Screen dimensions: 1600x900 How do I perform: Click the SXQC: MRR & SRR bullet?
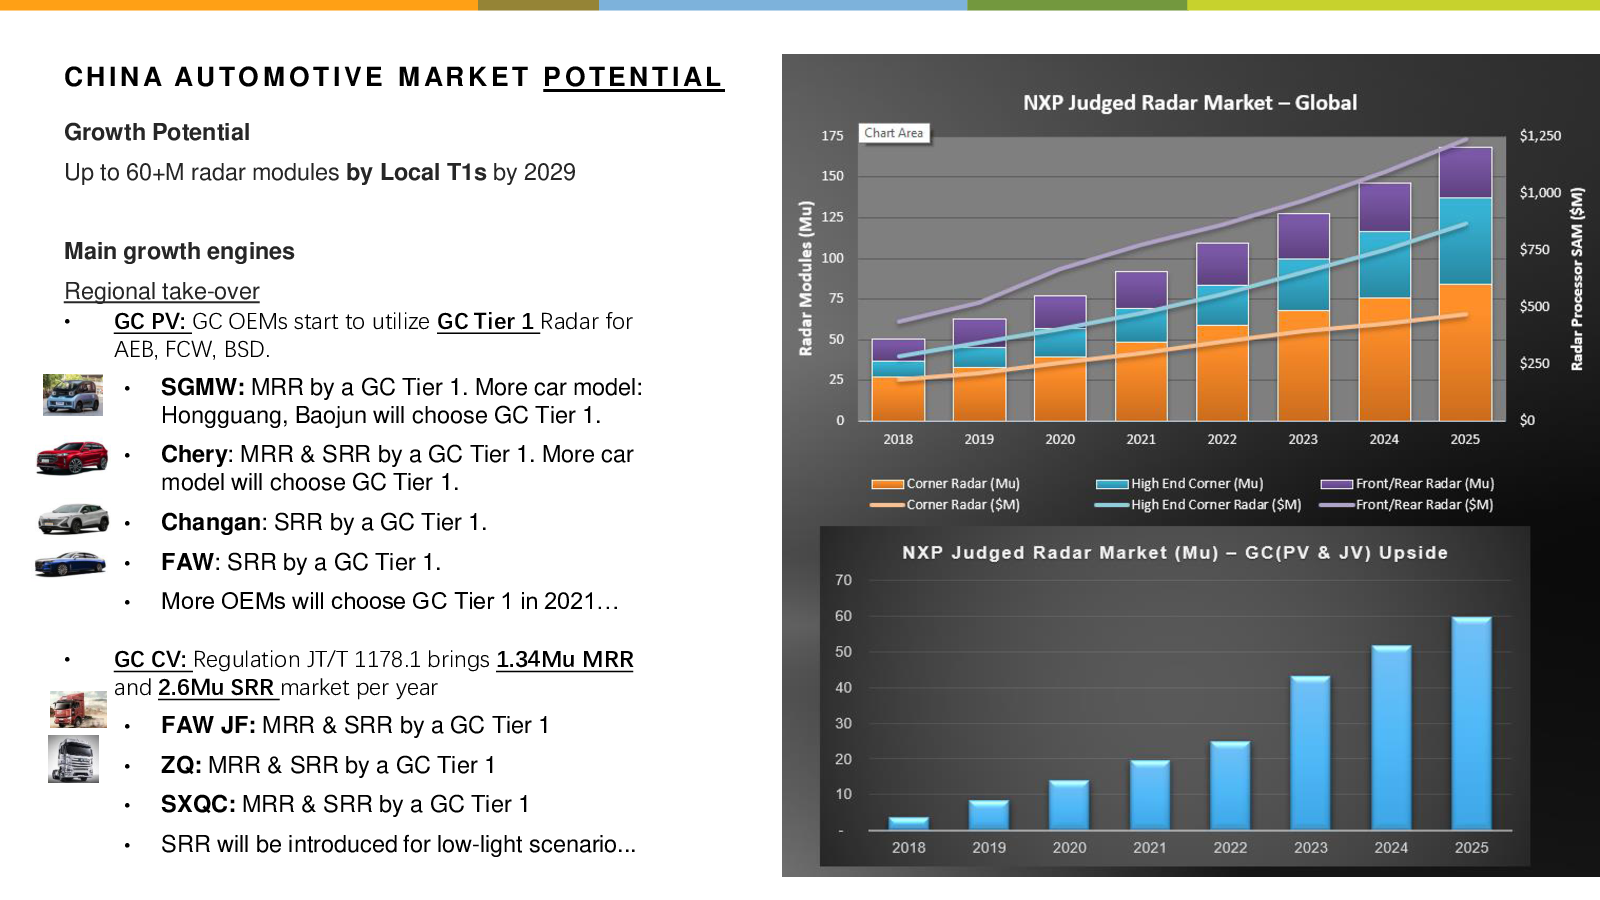(345, 804)
